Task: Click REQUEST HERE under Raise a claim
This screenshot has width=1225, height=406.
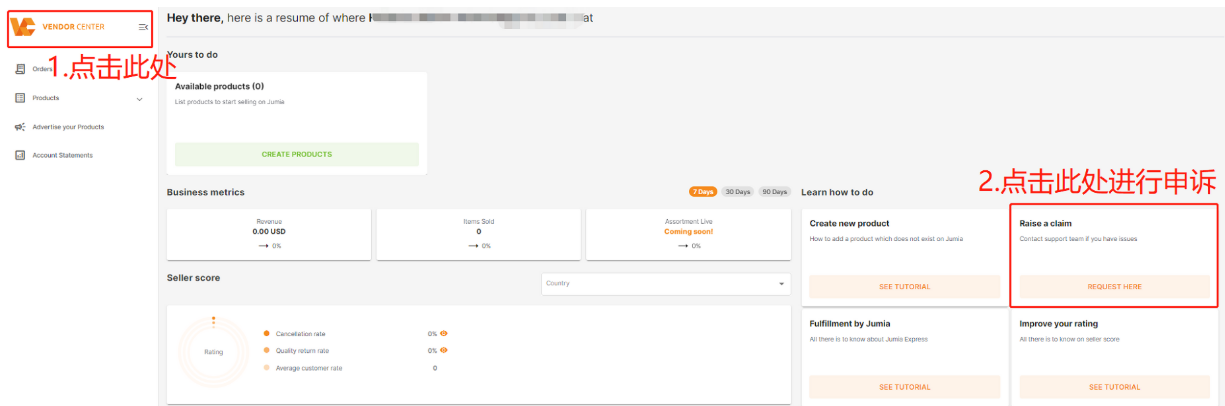Action: (x=1114, y=286)
